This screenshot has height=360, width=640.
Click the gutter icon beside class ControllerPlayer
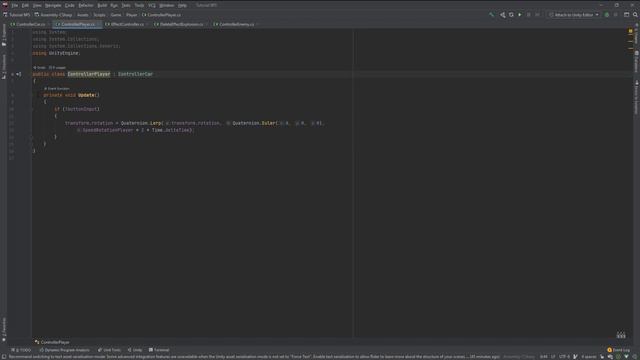[x=18, y=74]
